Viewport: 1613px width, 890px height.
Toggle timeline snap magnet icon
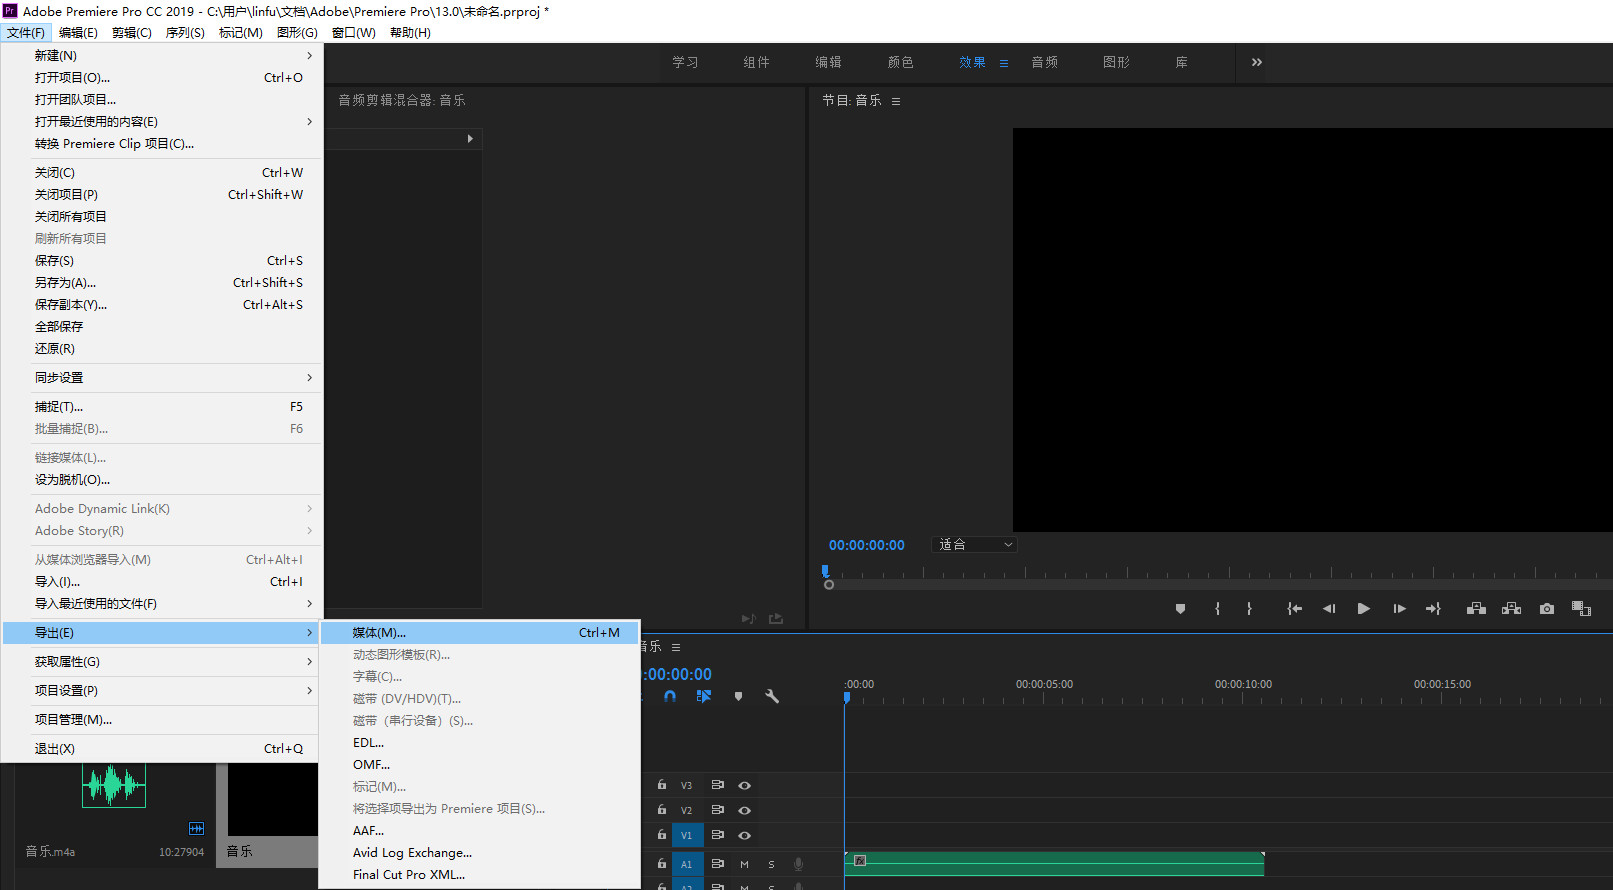670,696
